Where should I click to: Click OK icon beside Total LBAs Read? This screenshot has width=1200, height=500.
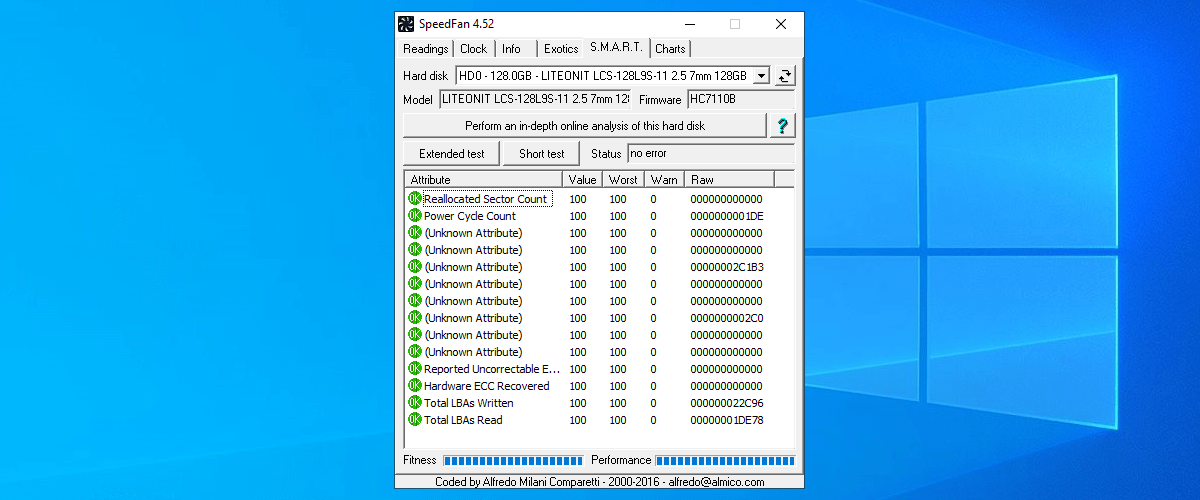(415, 419)
